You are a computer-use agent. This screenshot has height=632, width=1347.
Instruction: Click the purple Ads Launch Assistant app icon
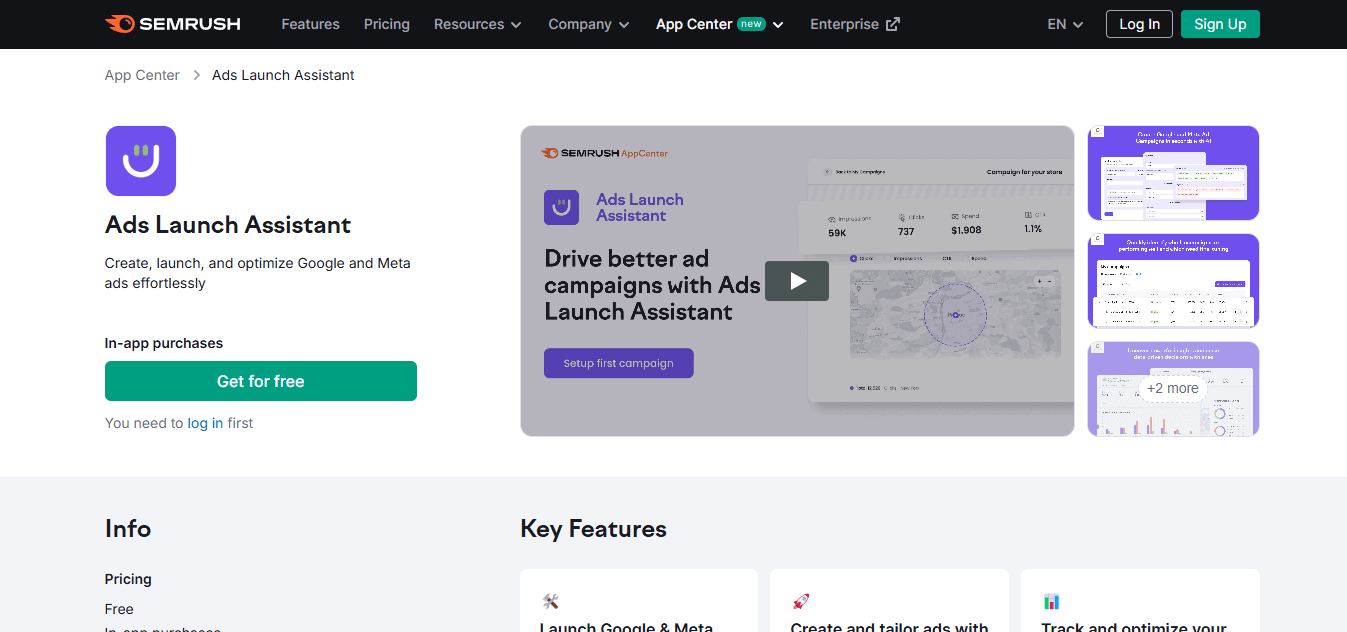(141, 161)
